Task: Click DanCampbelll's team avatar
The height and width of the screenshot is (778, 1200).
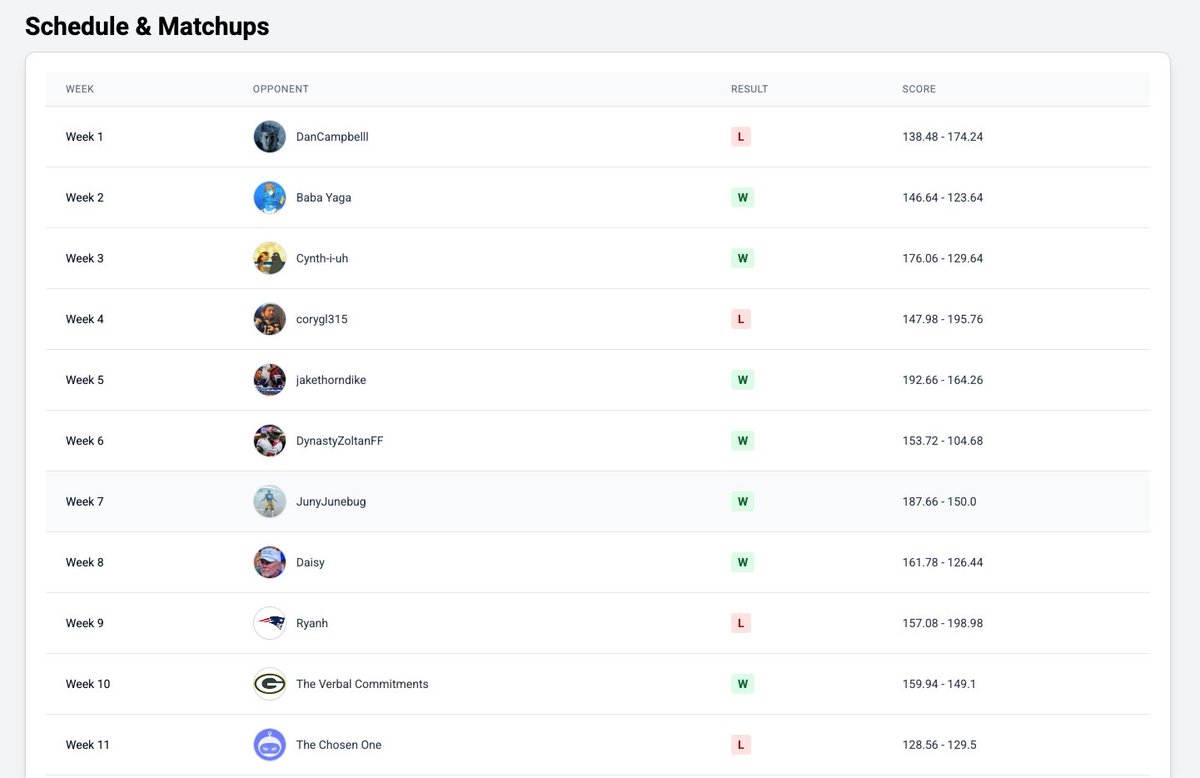Action: (269, 136)
